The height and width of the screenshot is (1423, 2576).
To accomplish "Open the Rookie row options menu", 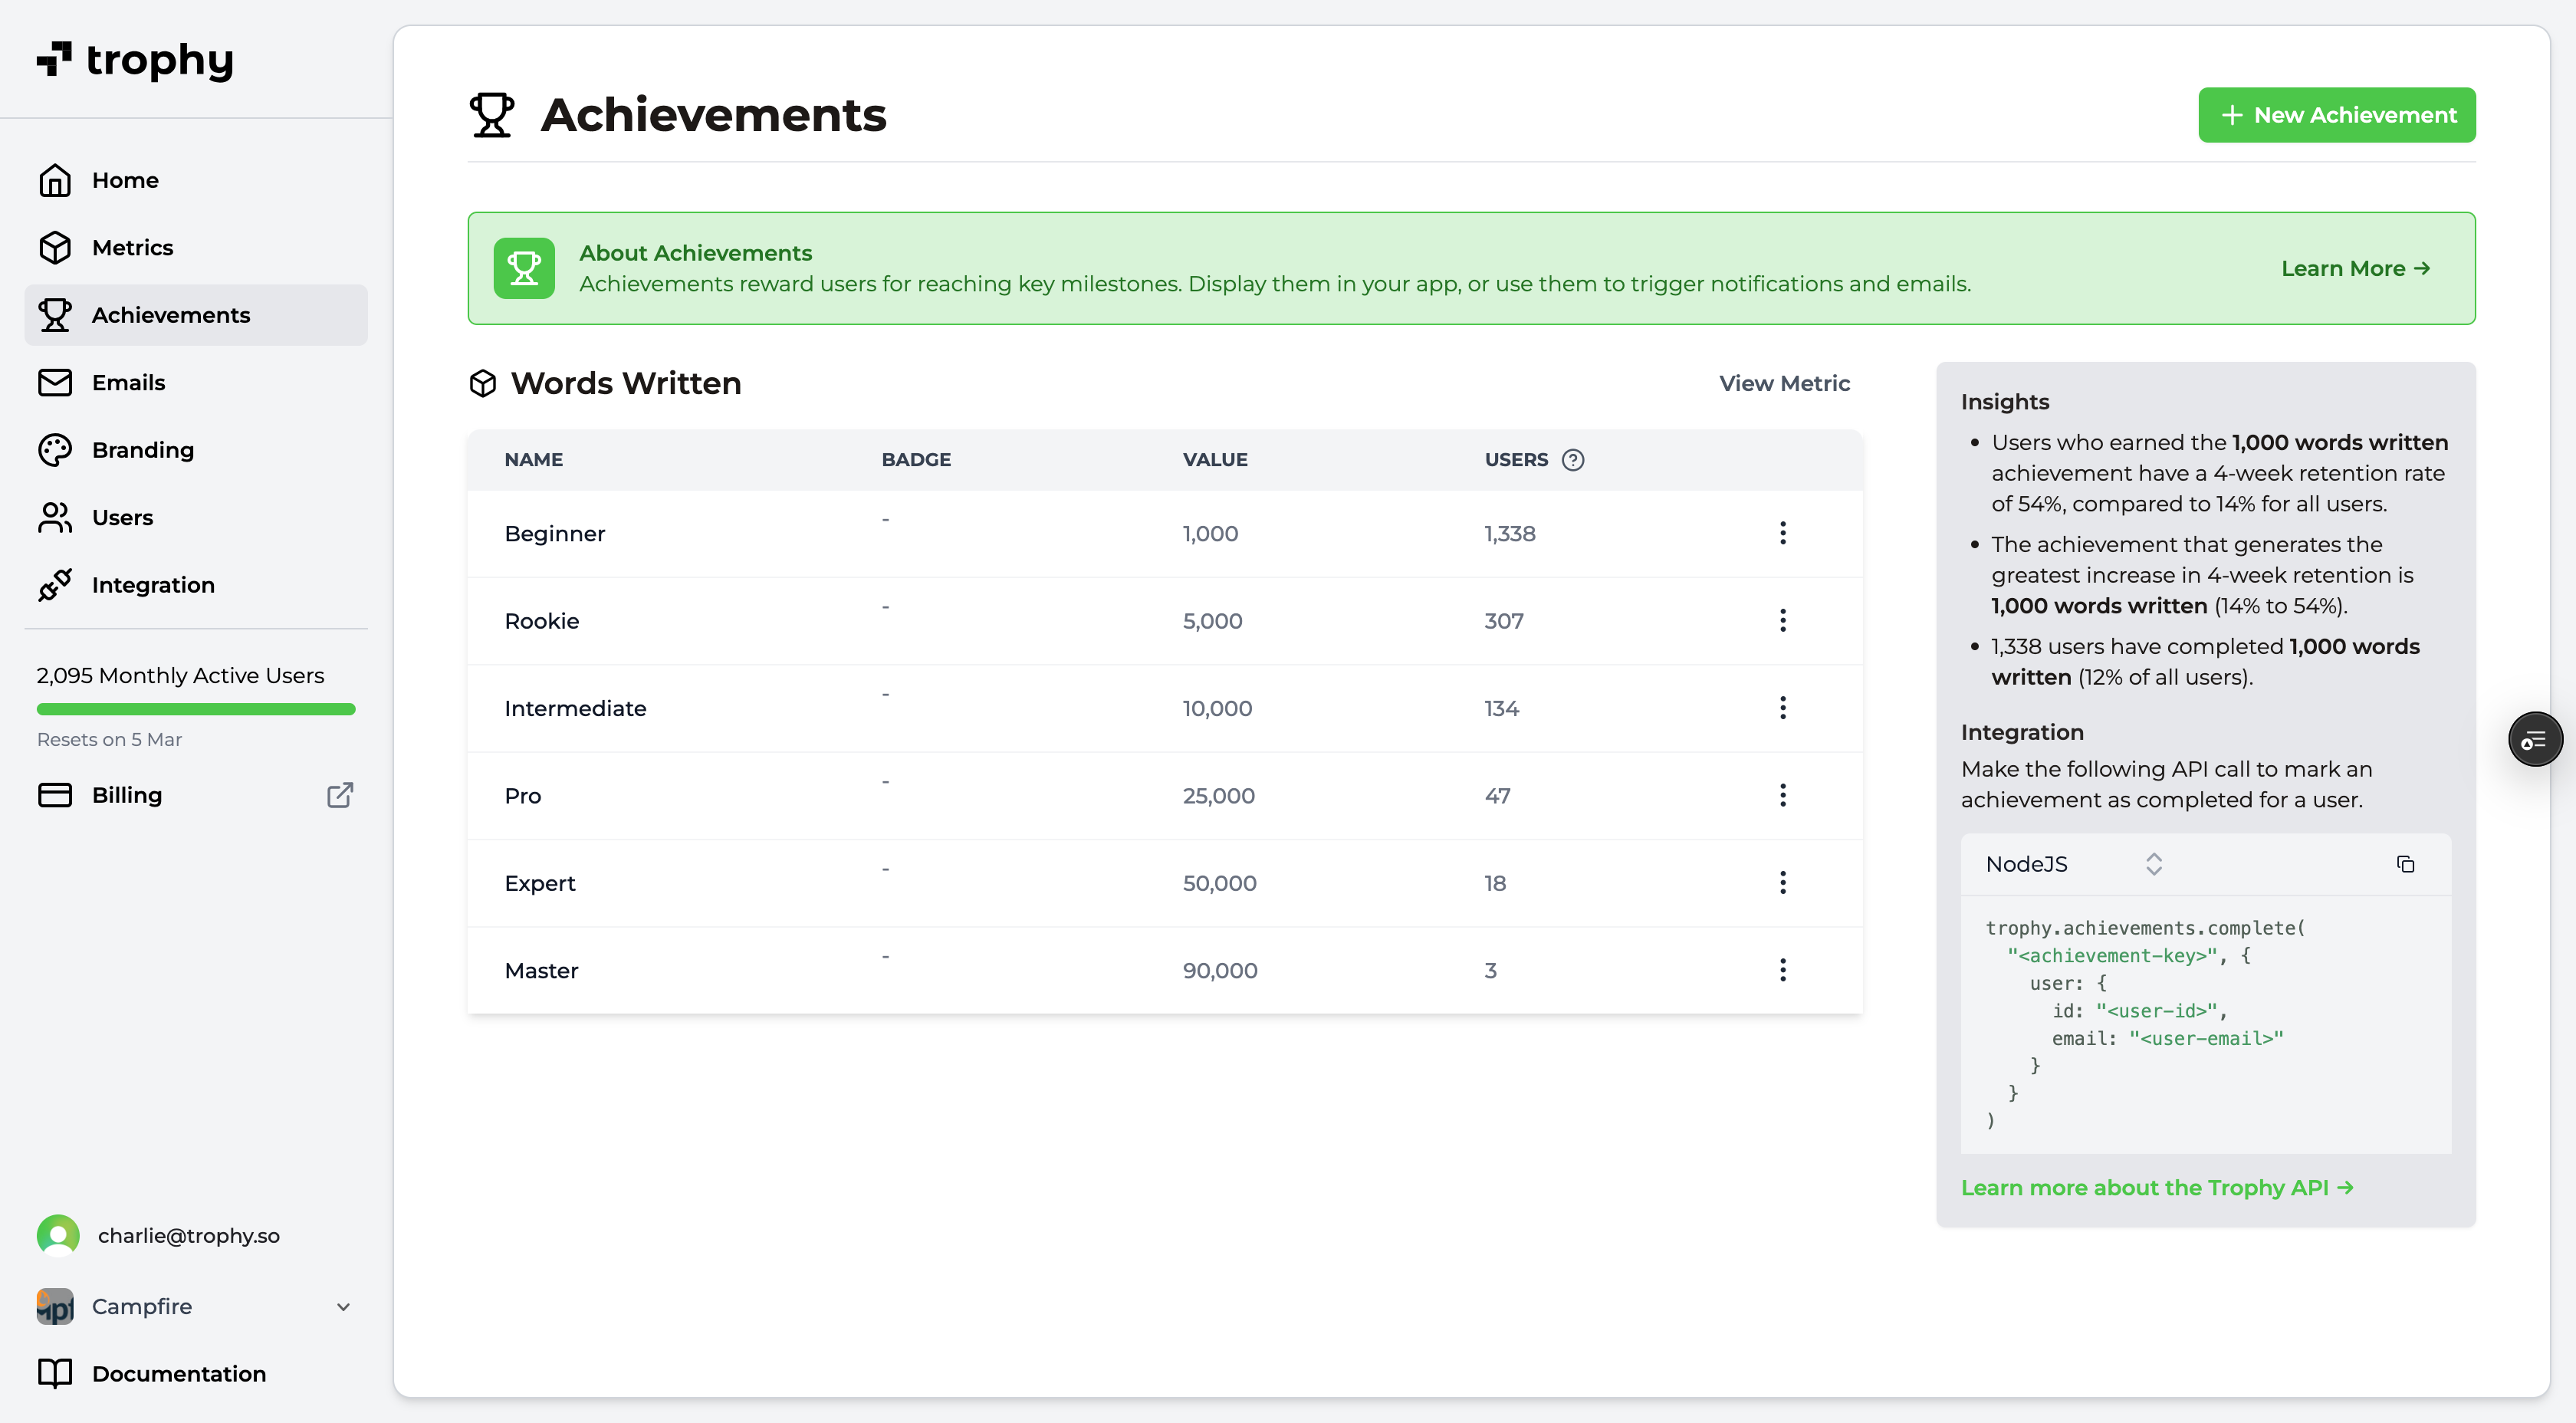I will 1782,620.
